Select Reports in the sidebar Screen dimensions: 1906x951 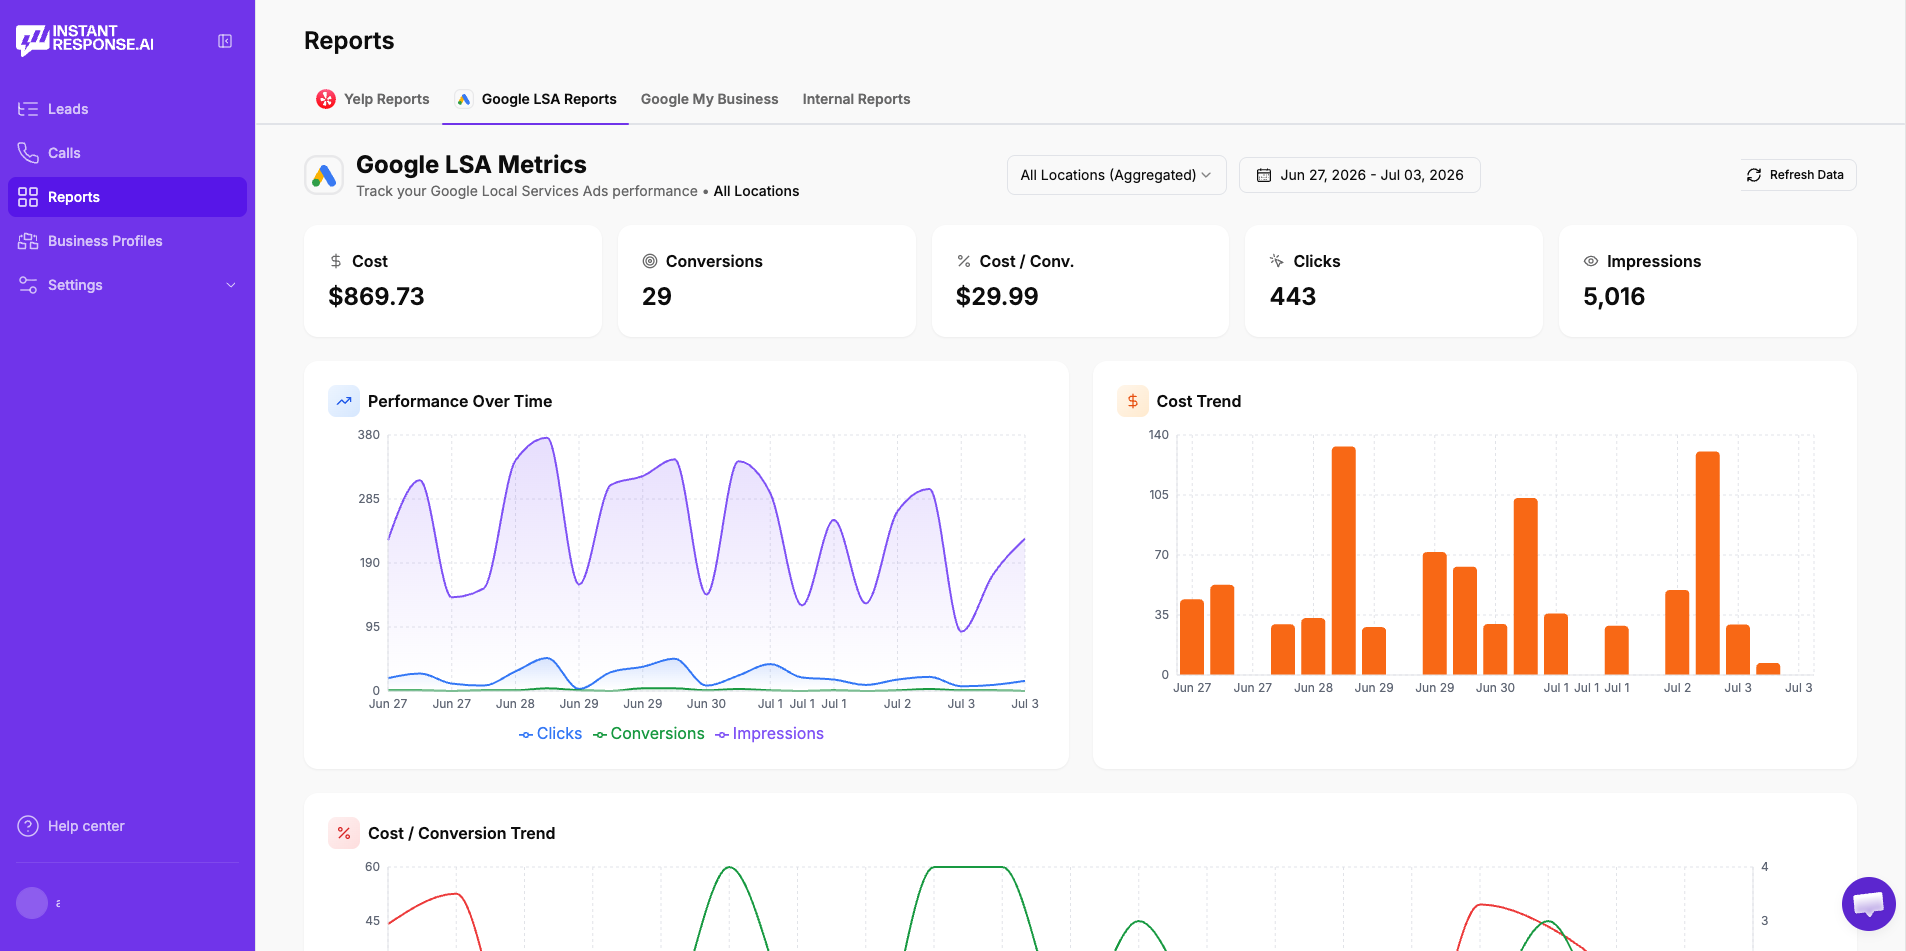pos(127,197)
